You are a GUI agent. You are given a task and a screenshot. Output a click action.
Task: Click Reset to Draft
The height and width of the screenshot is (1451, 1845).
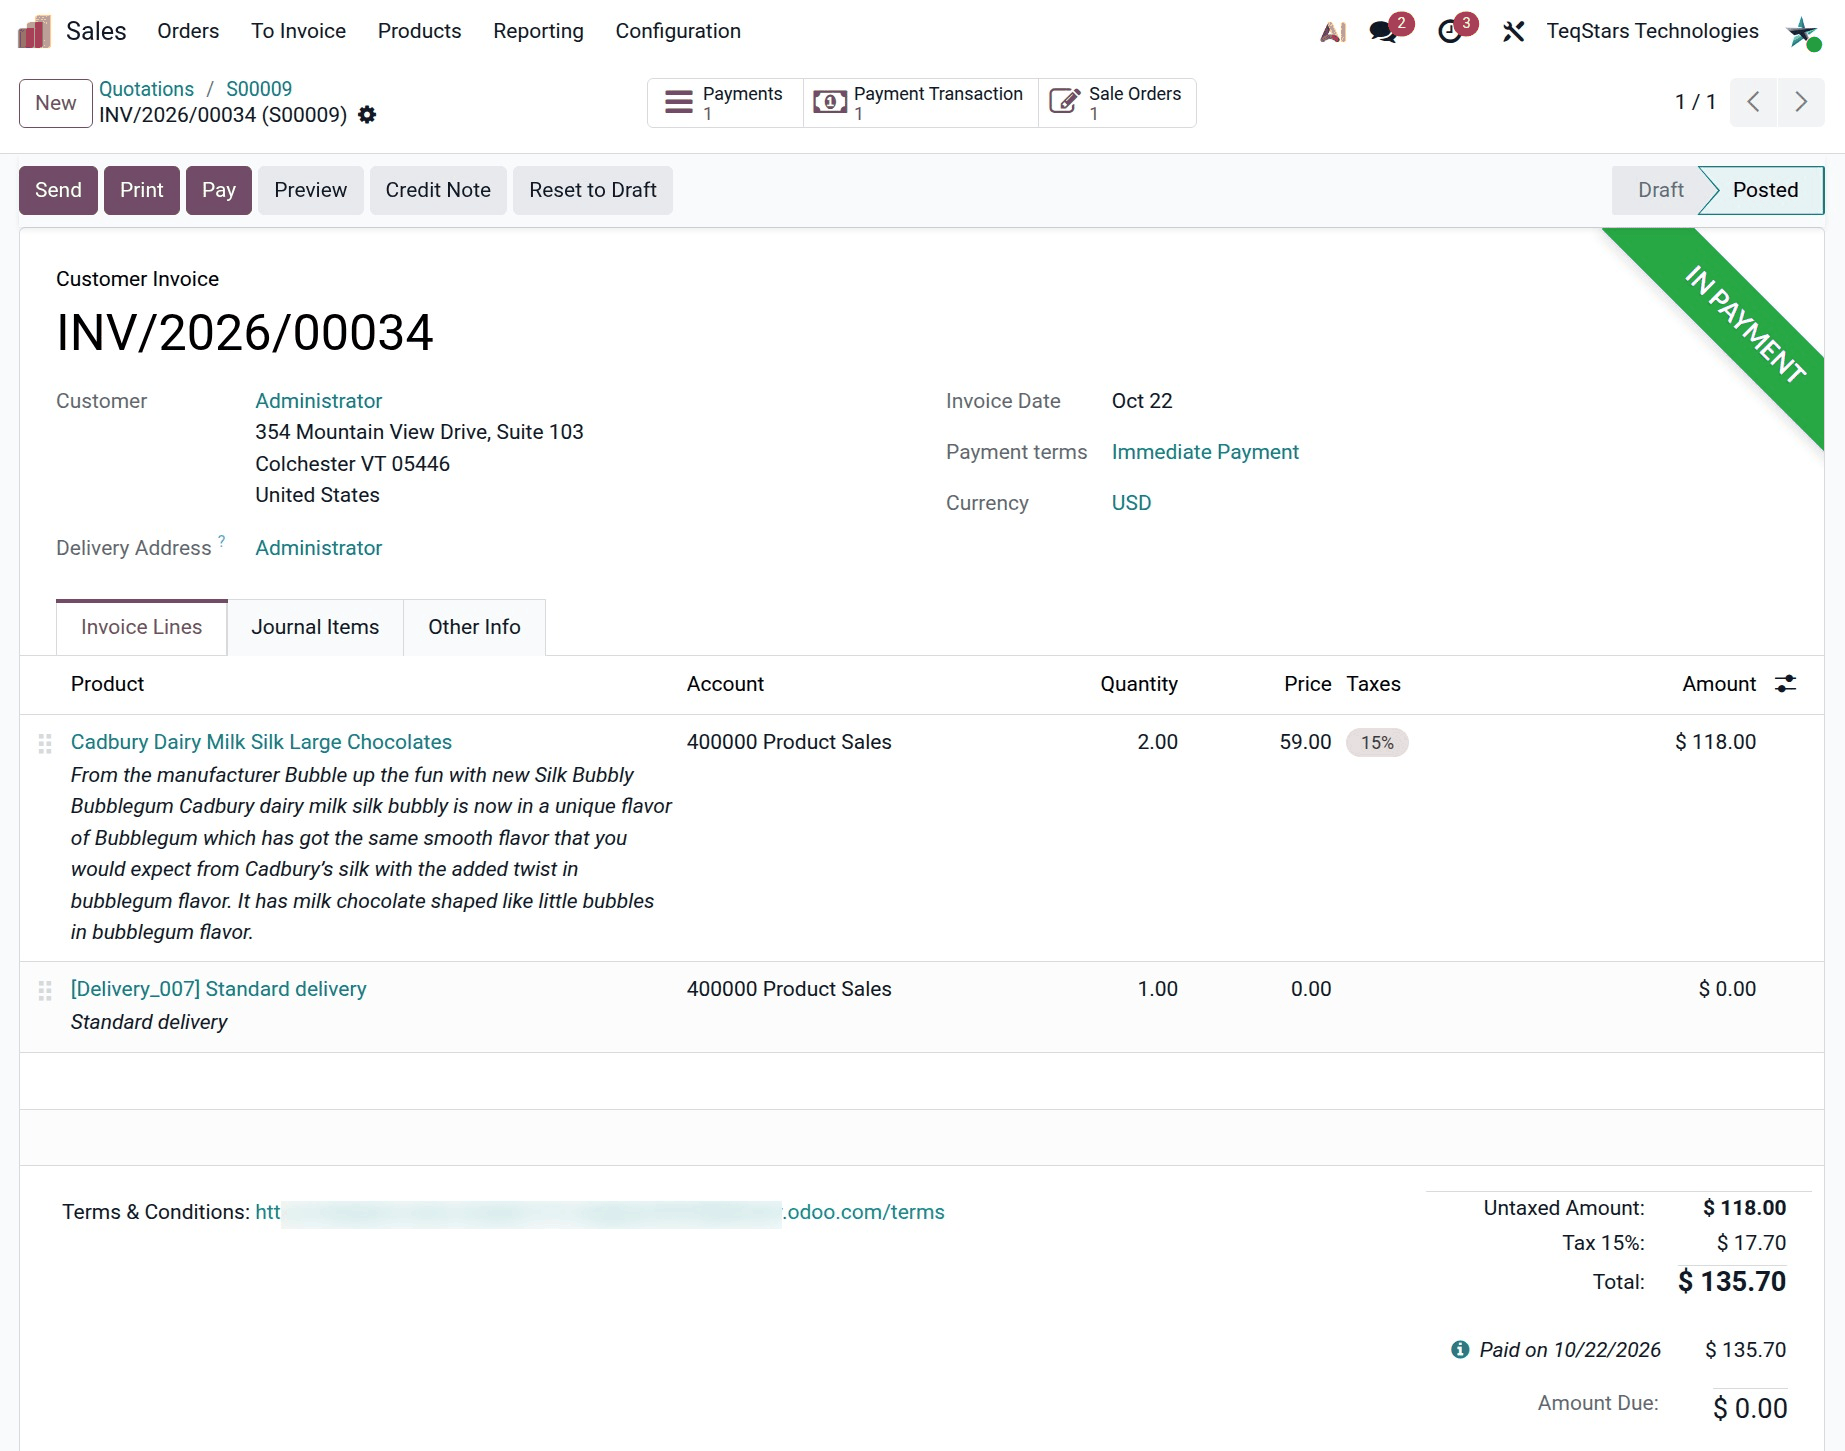pyautogui.click(x=593, y=190)
